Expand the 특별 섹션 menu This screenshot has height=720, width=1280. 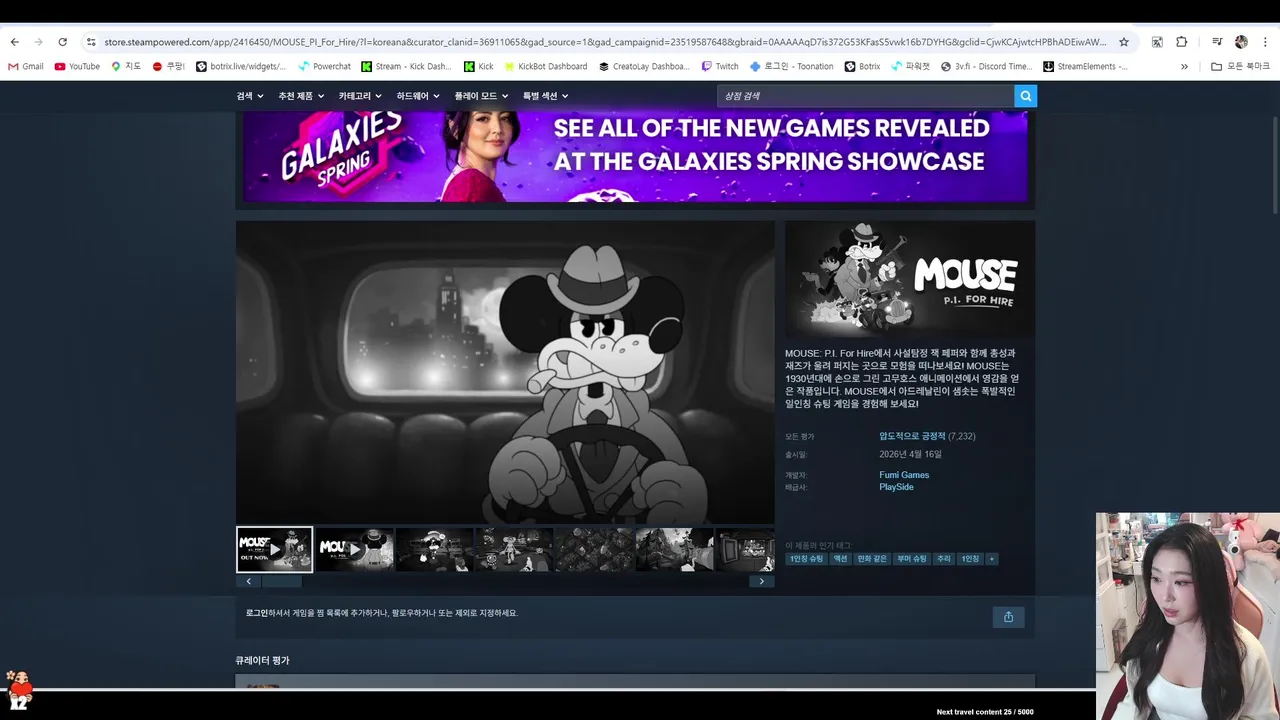tap(545, 96)
